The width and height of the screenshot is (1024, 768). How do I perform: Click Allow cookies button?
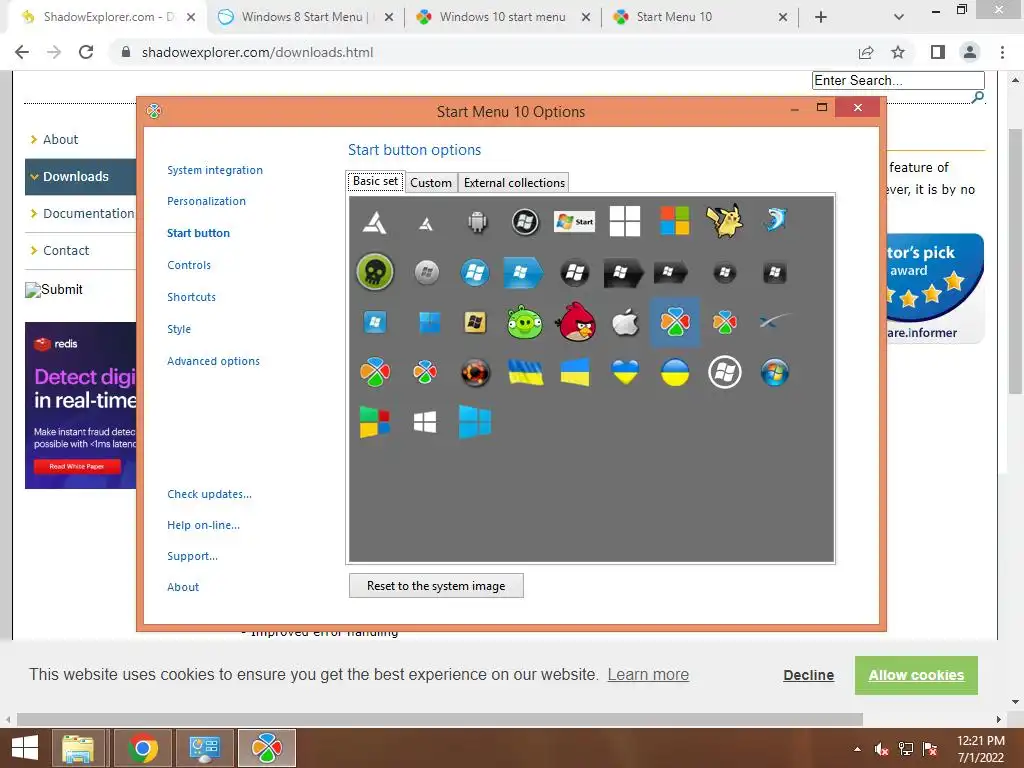click(916, 675)
